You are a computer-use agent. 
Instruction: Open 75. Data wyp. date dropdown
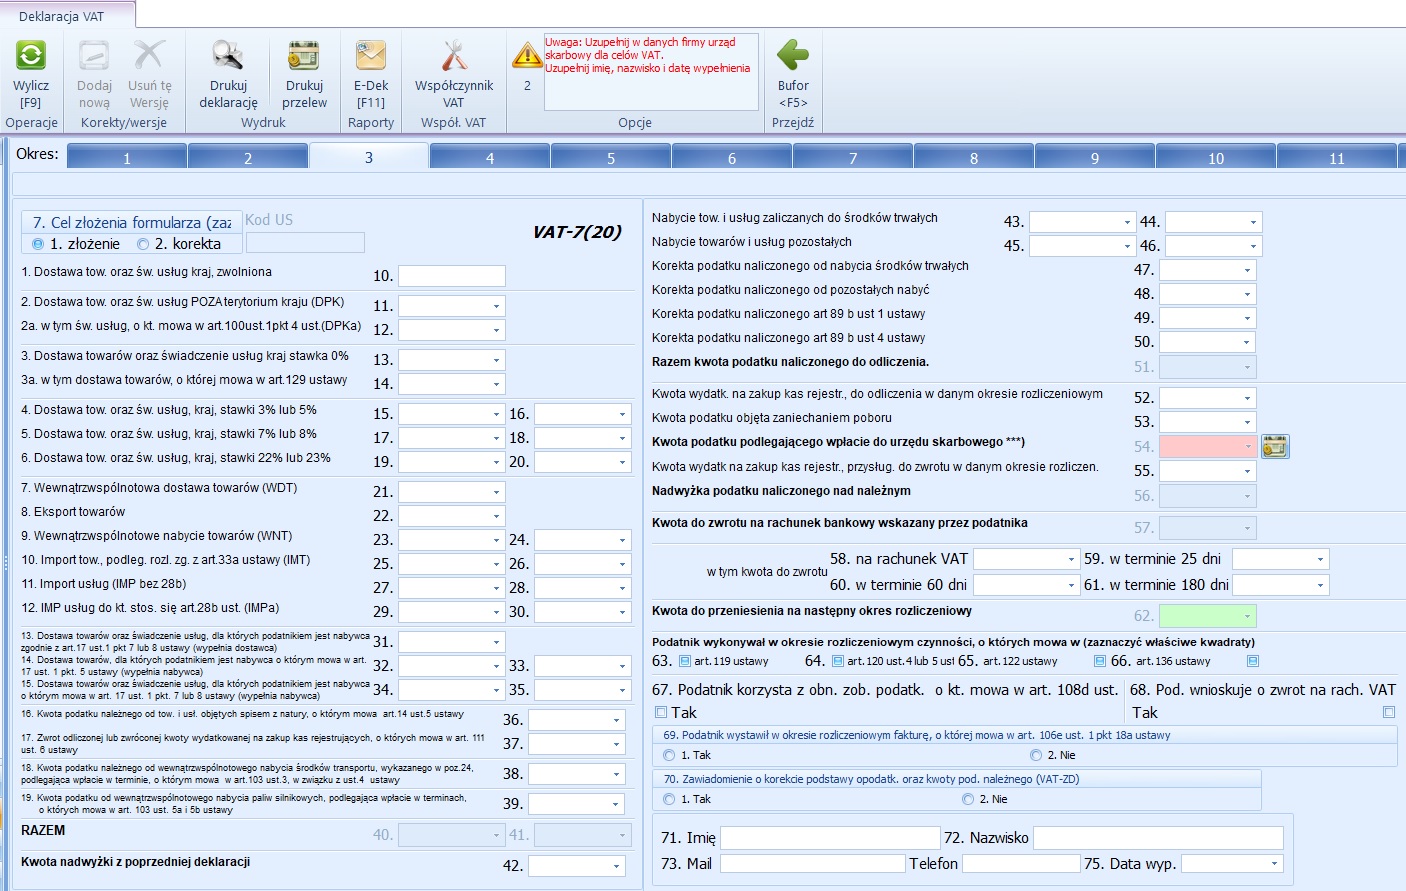(x=1274, y=863)
